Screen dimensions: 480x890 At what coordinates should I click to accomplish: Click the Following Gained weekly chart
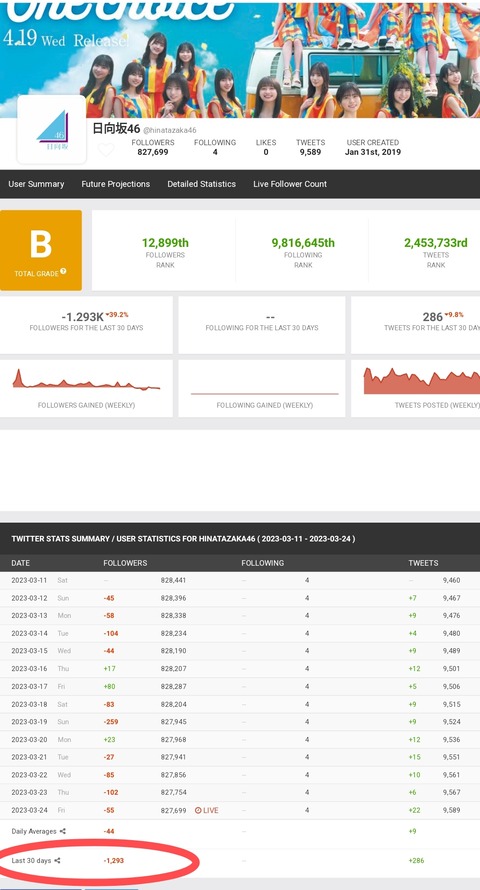[264, 393]
